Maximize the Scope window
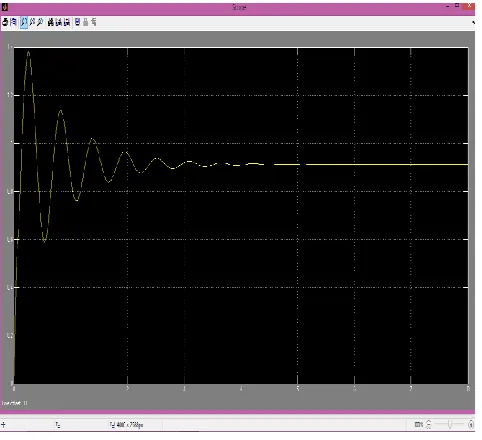 tap(457, 6)
